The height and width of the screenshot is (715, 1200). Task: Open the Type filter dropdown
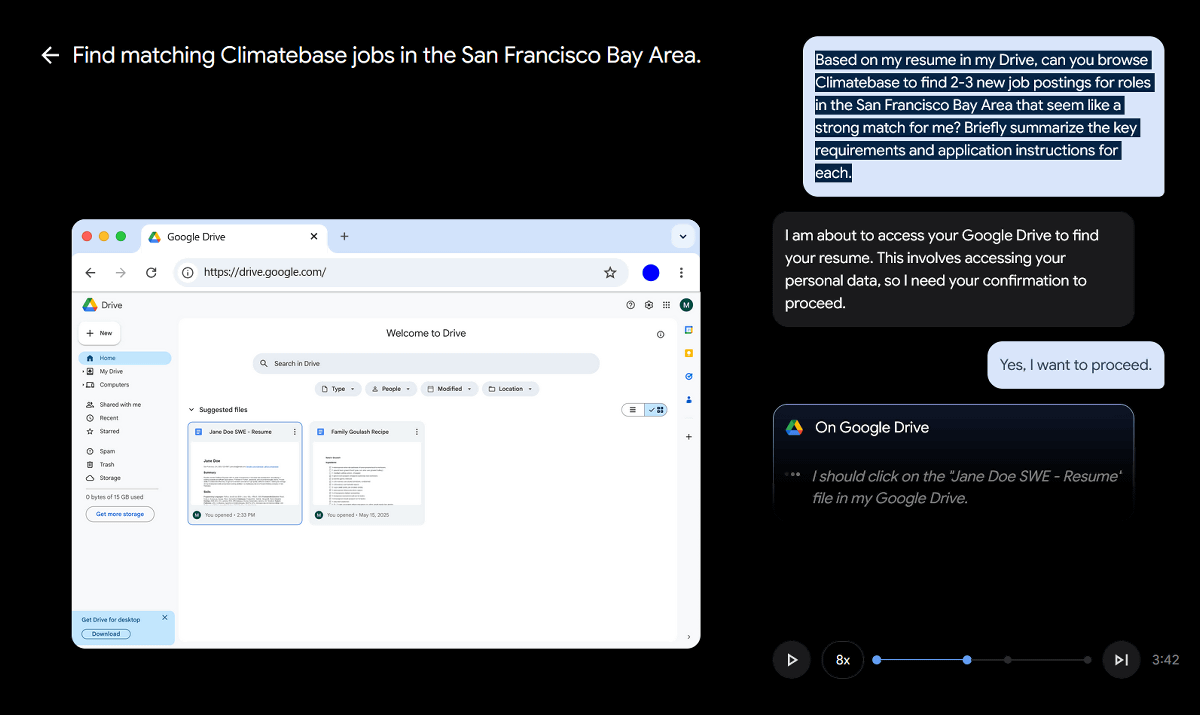tap(338, 389)
